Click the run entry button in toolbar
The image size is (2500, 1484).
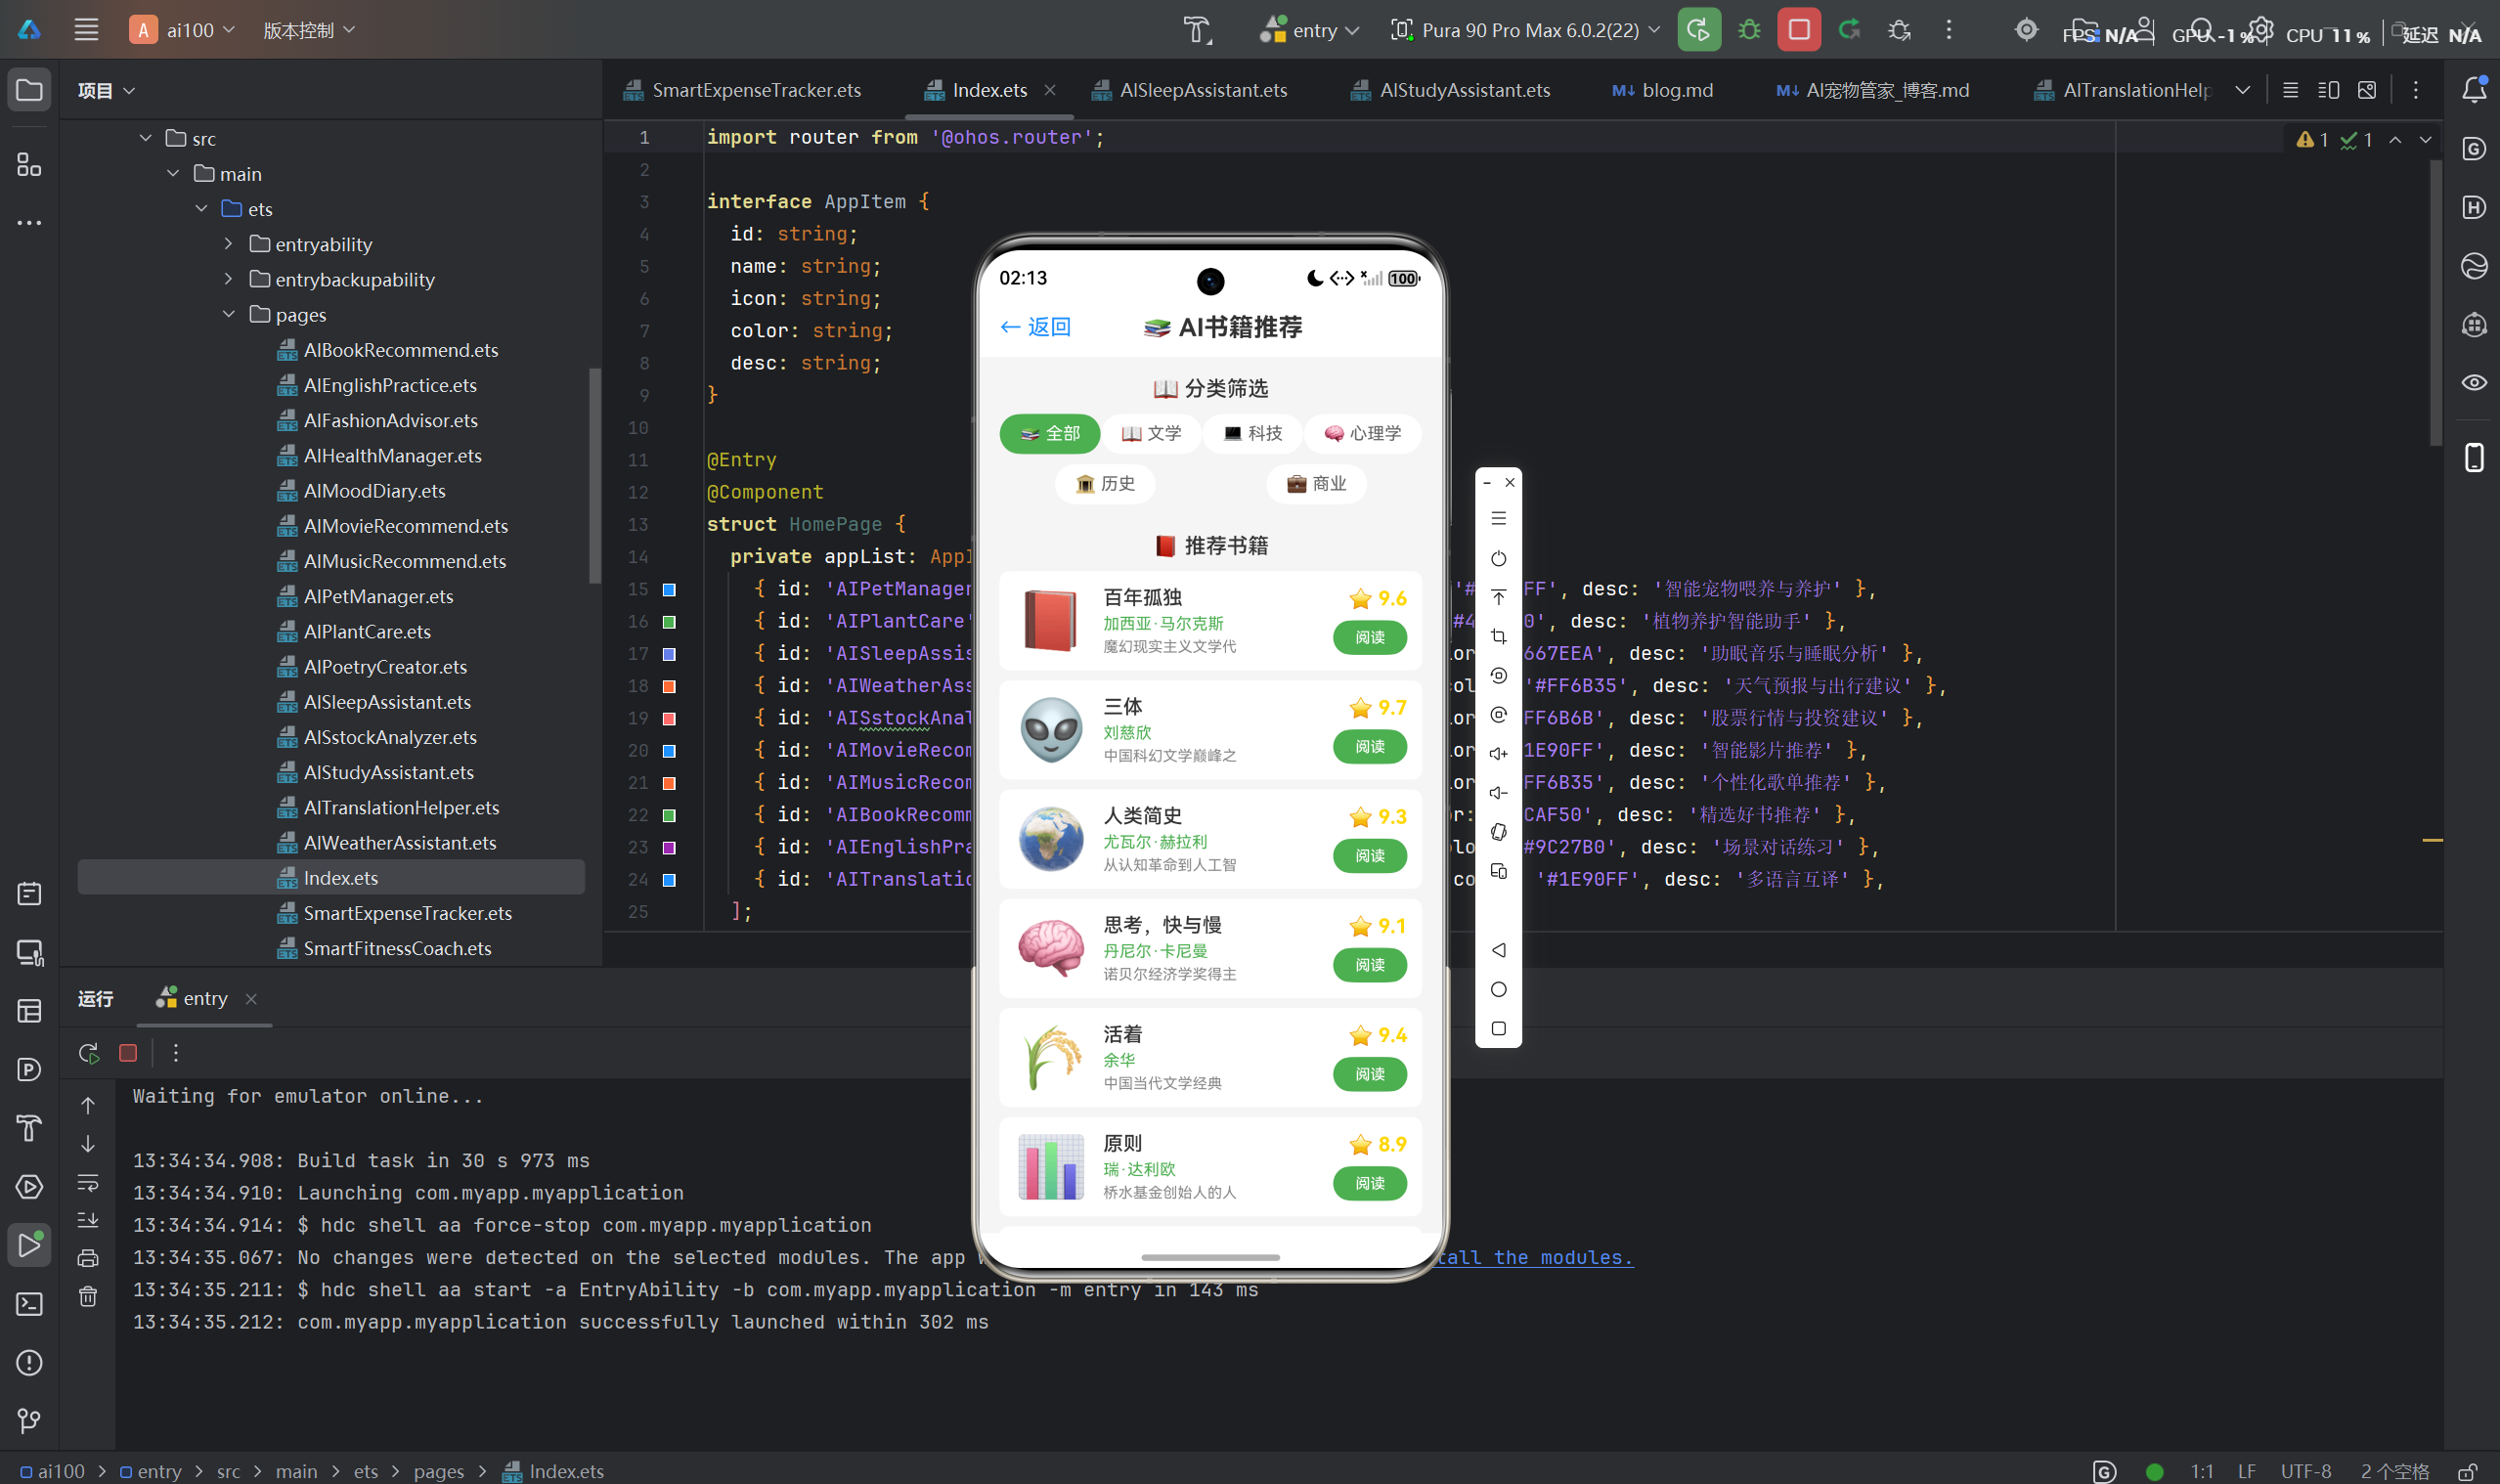pos(1698,30)
